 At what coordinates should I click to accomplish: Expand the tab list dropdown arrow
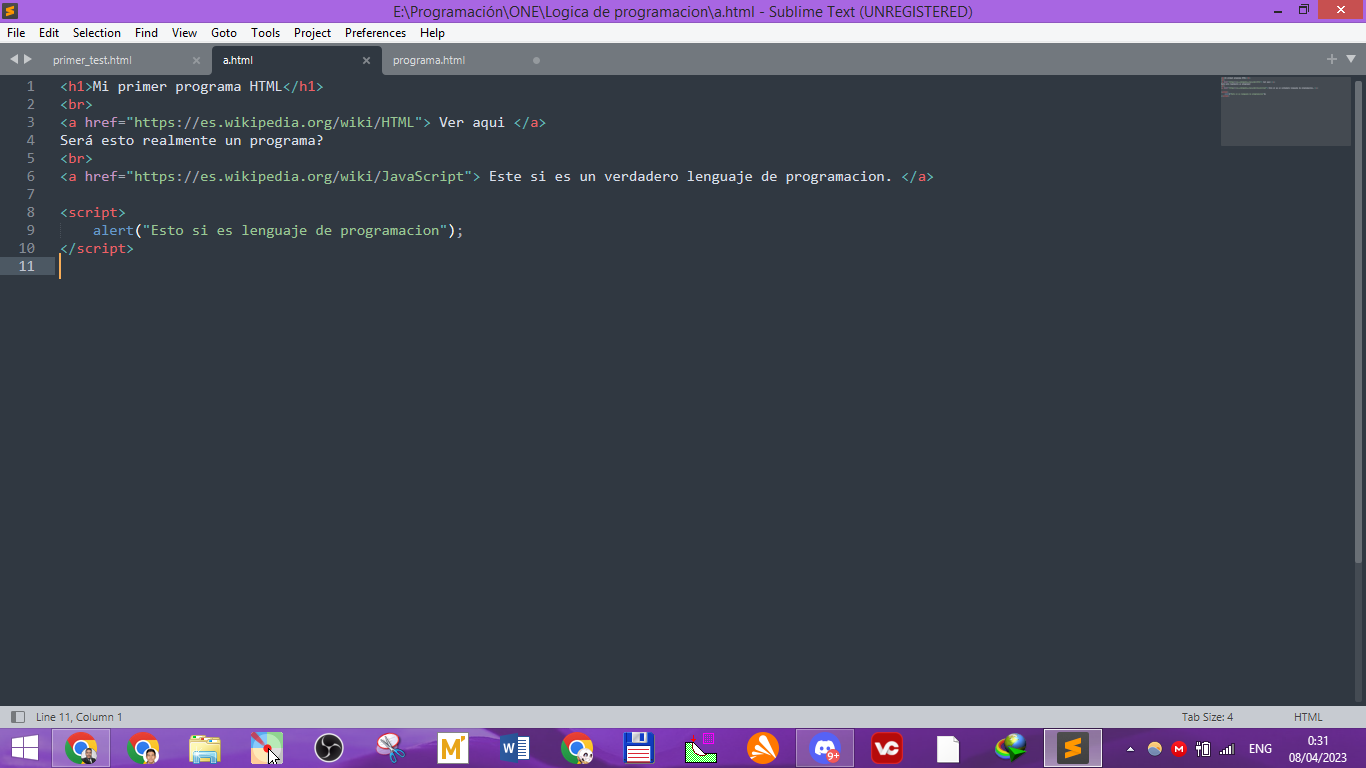point(1351,59)
